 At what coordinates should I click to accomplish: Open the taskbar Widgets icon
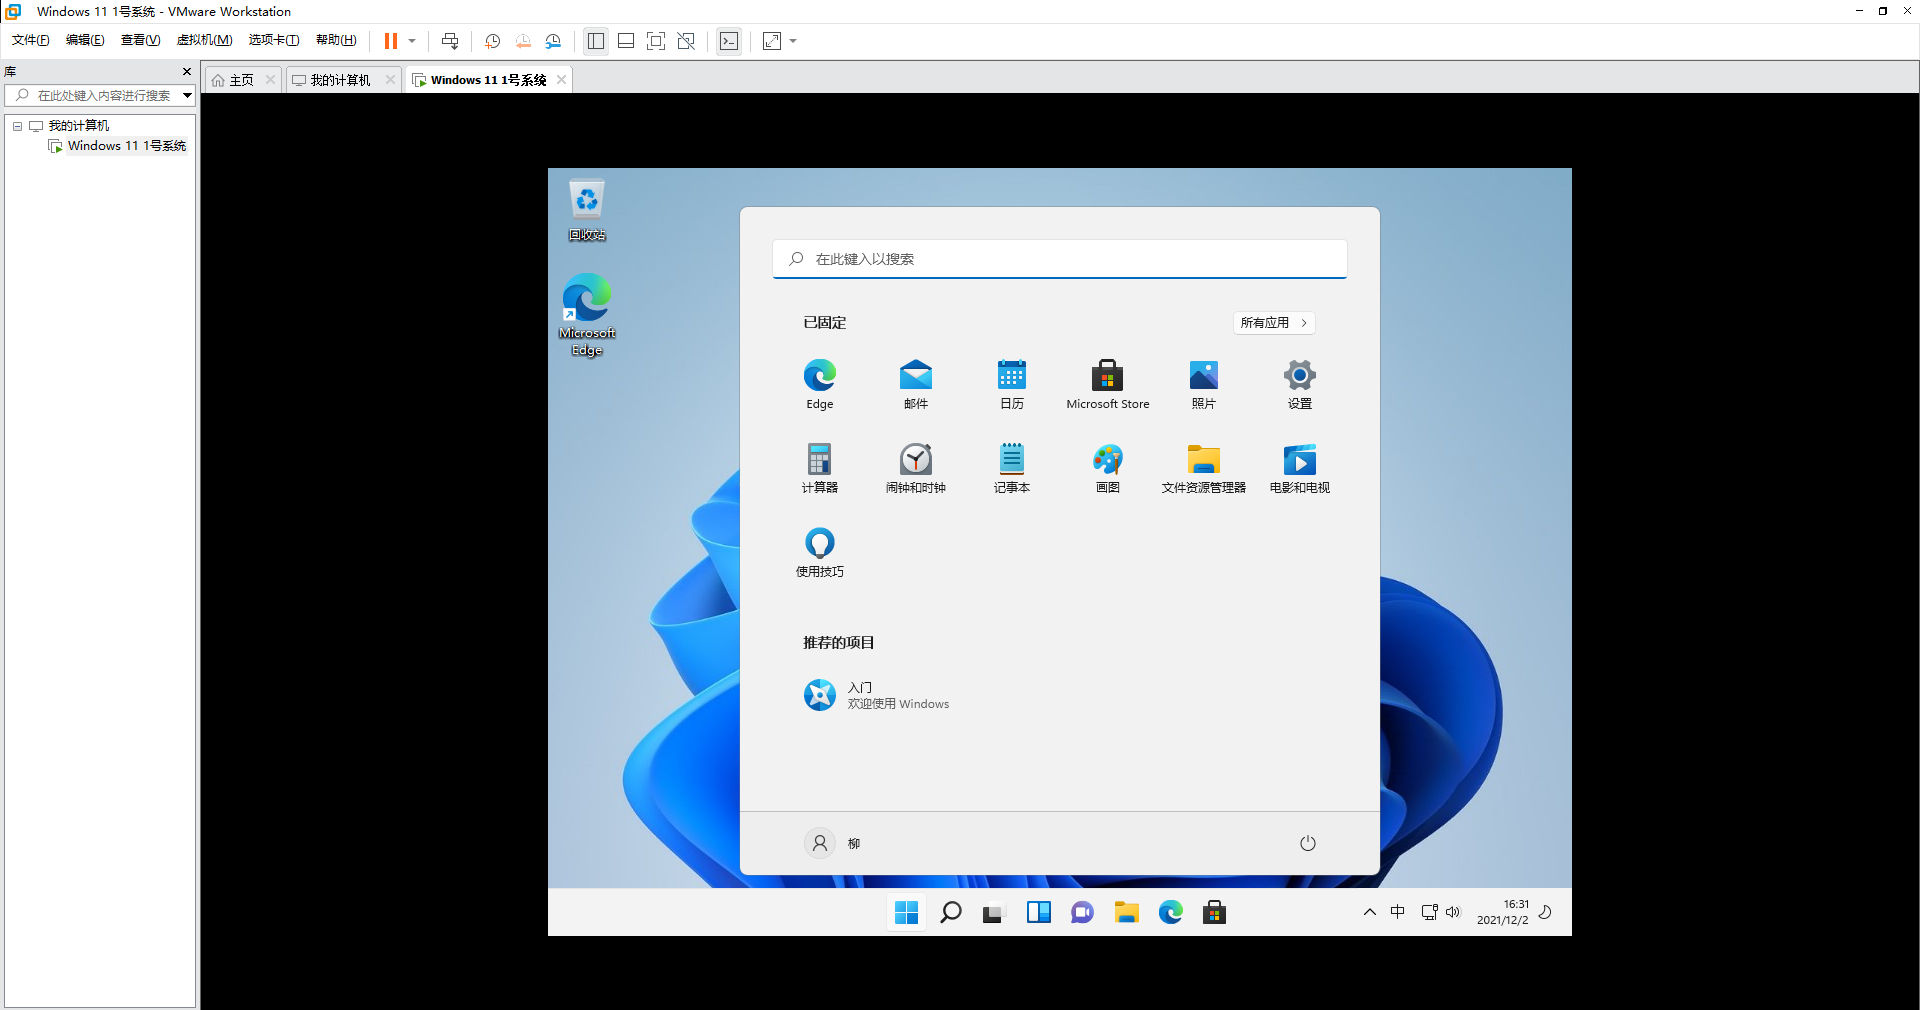(x=1039, y=912)
